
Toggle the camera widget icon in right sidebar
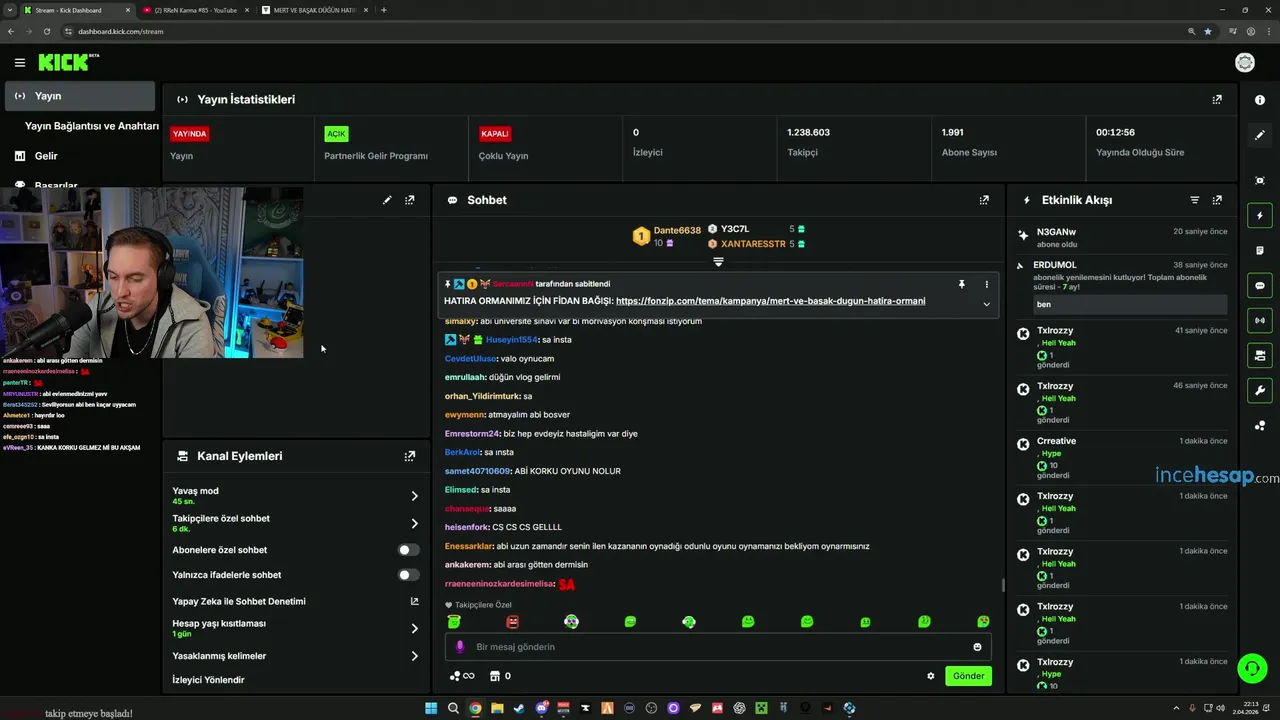coord(1260,355)
